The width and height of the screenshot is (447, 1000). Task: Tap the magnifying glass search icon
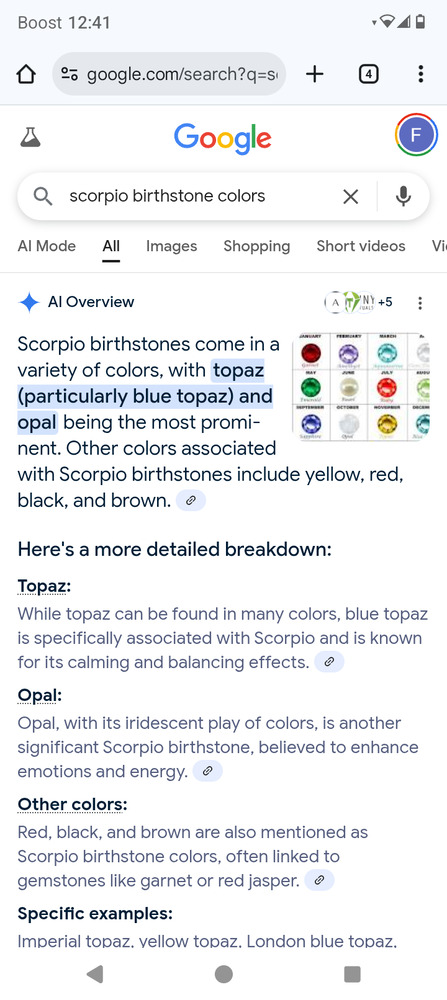pos(43,196)
